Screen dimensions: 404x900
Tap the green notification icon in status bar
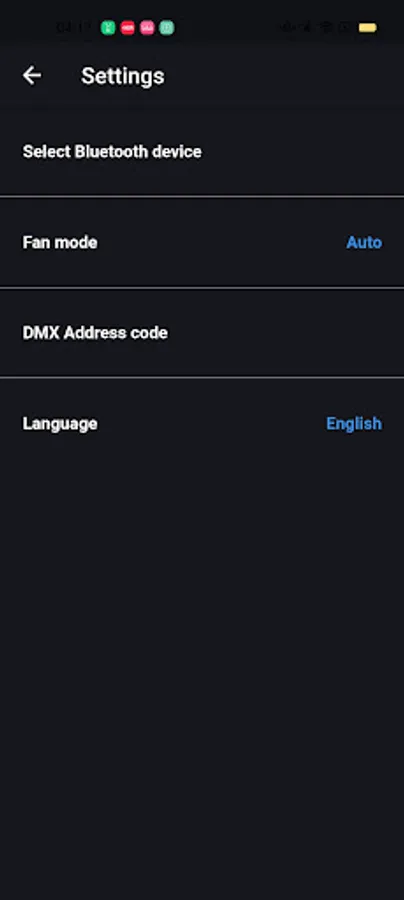(x=108, y=28)
